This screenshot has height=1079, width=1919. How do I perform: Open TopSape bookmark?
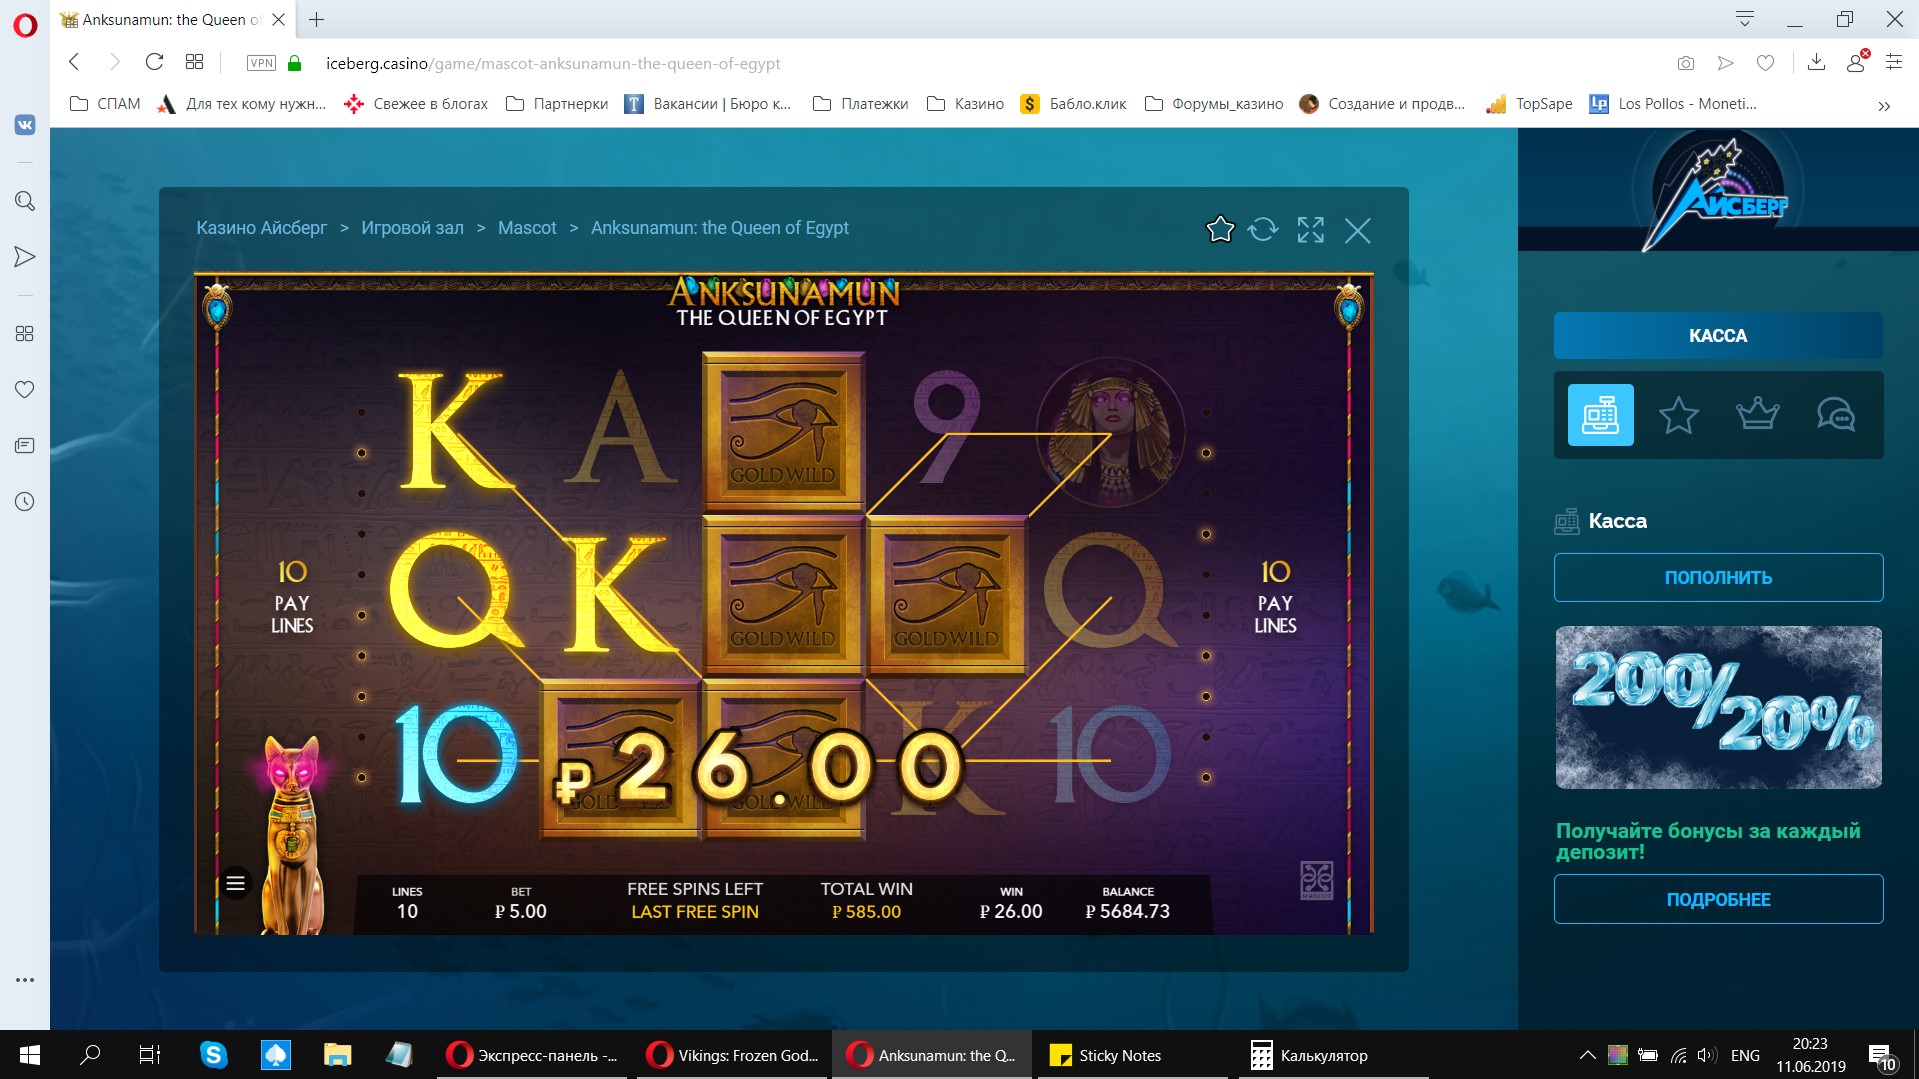1529,104
